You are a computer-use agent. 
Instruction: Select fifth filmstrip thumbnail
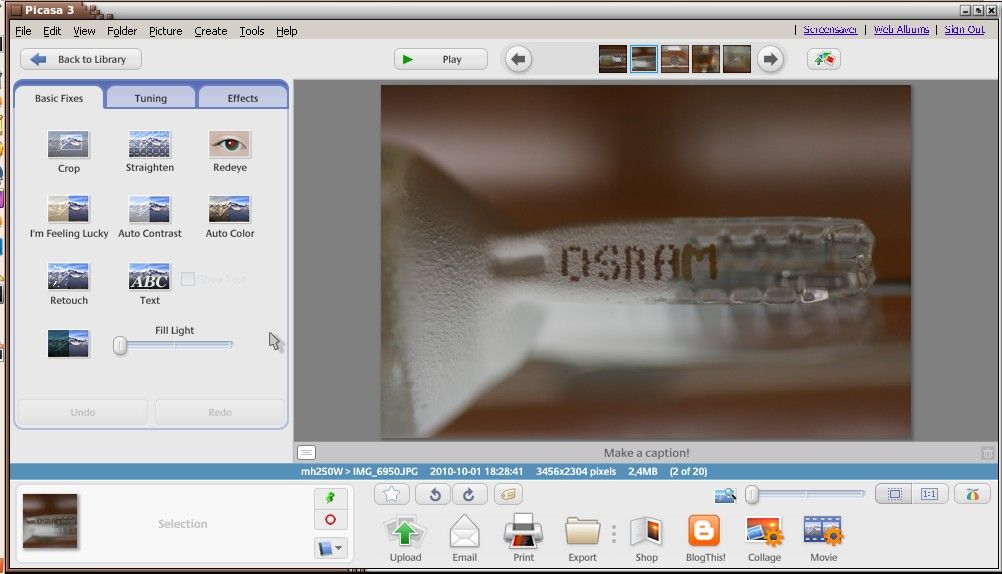(737, 59)
